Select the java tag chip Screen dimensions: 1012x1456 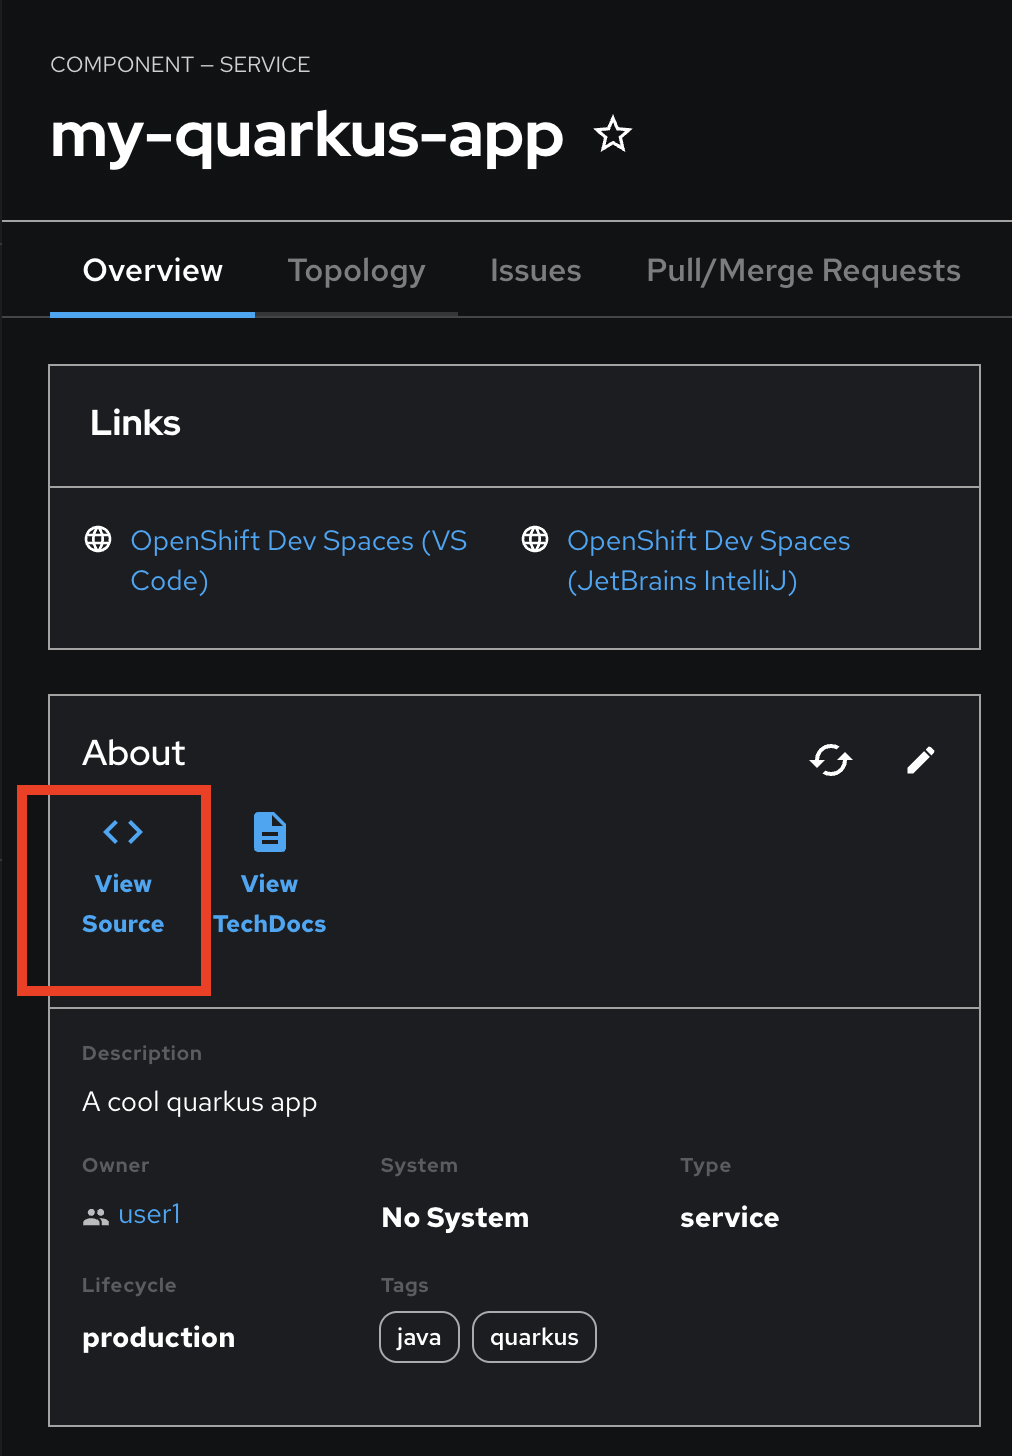click(x=419, y=1337)
